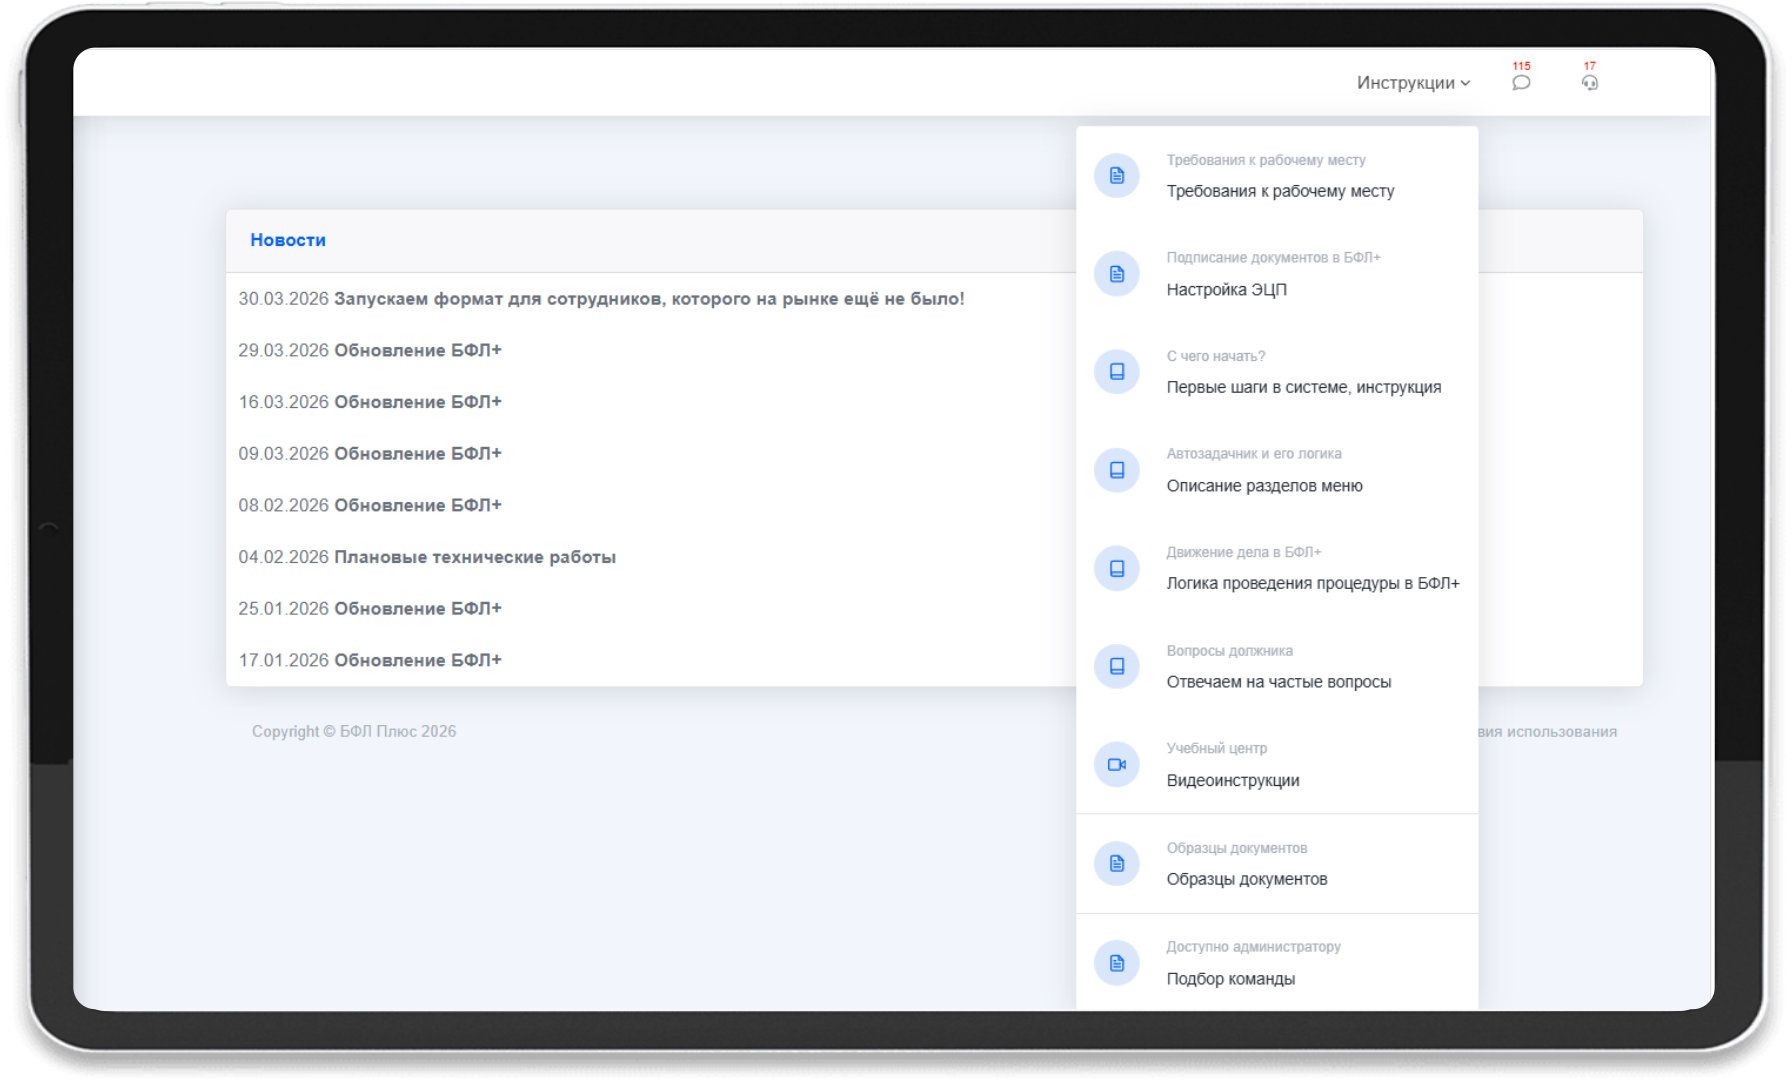The height and width of the screenshot is (1079, 1792).
Task: Open the 29.03.2026 Обновление БФЛ+ news item
Action: [x=370, y=350]
